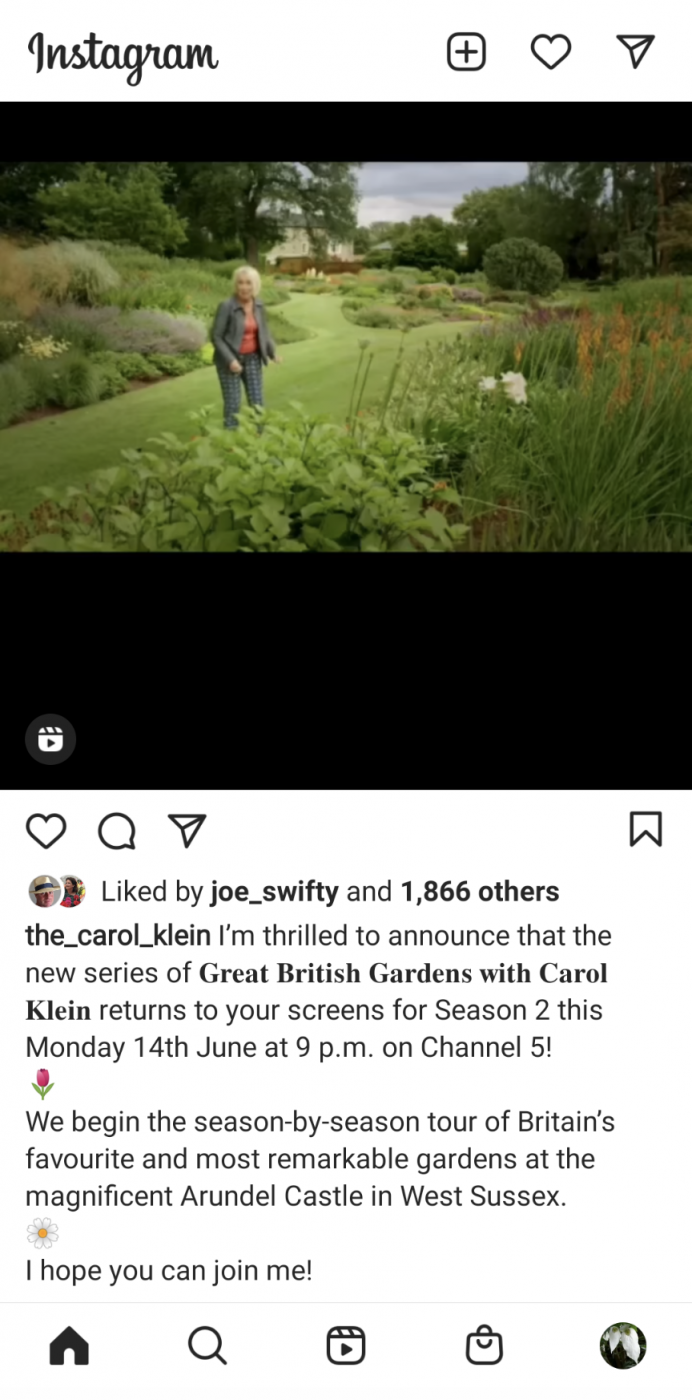
Task: Open the Reels tab
Action: [346, 1346]
